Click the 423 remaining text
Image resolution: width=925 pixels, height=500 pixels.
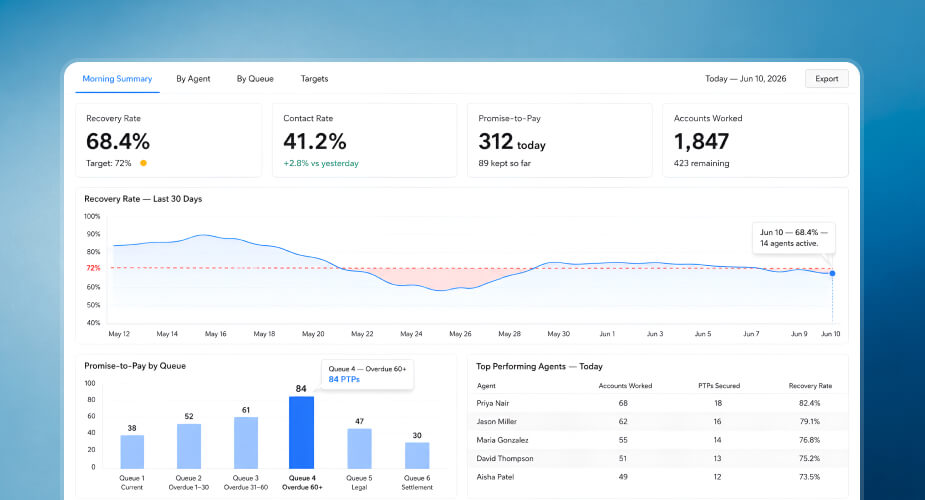click(701, 163)
